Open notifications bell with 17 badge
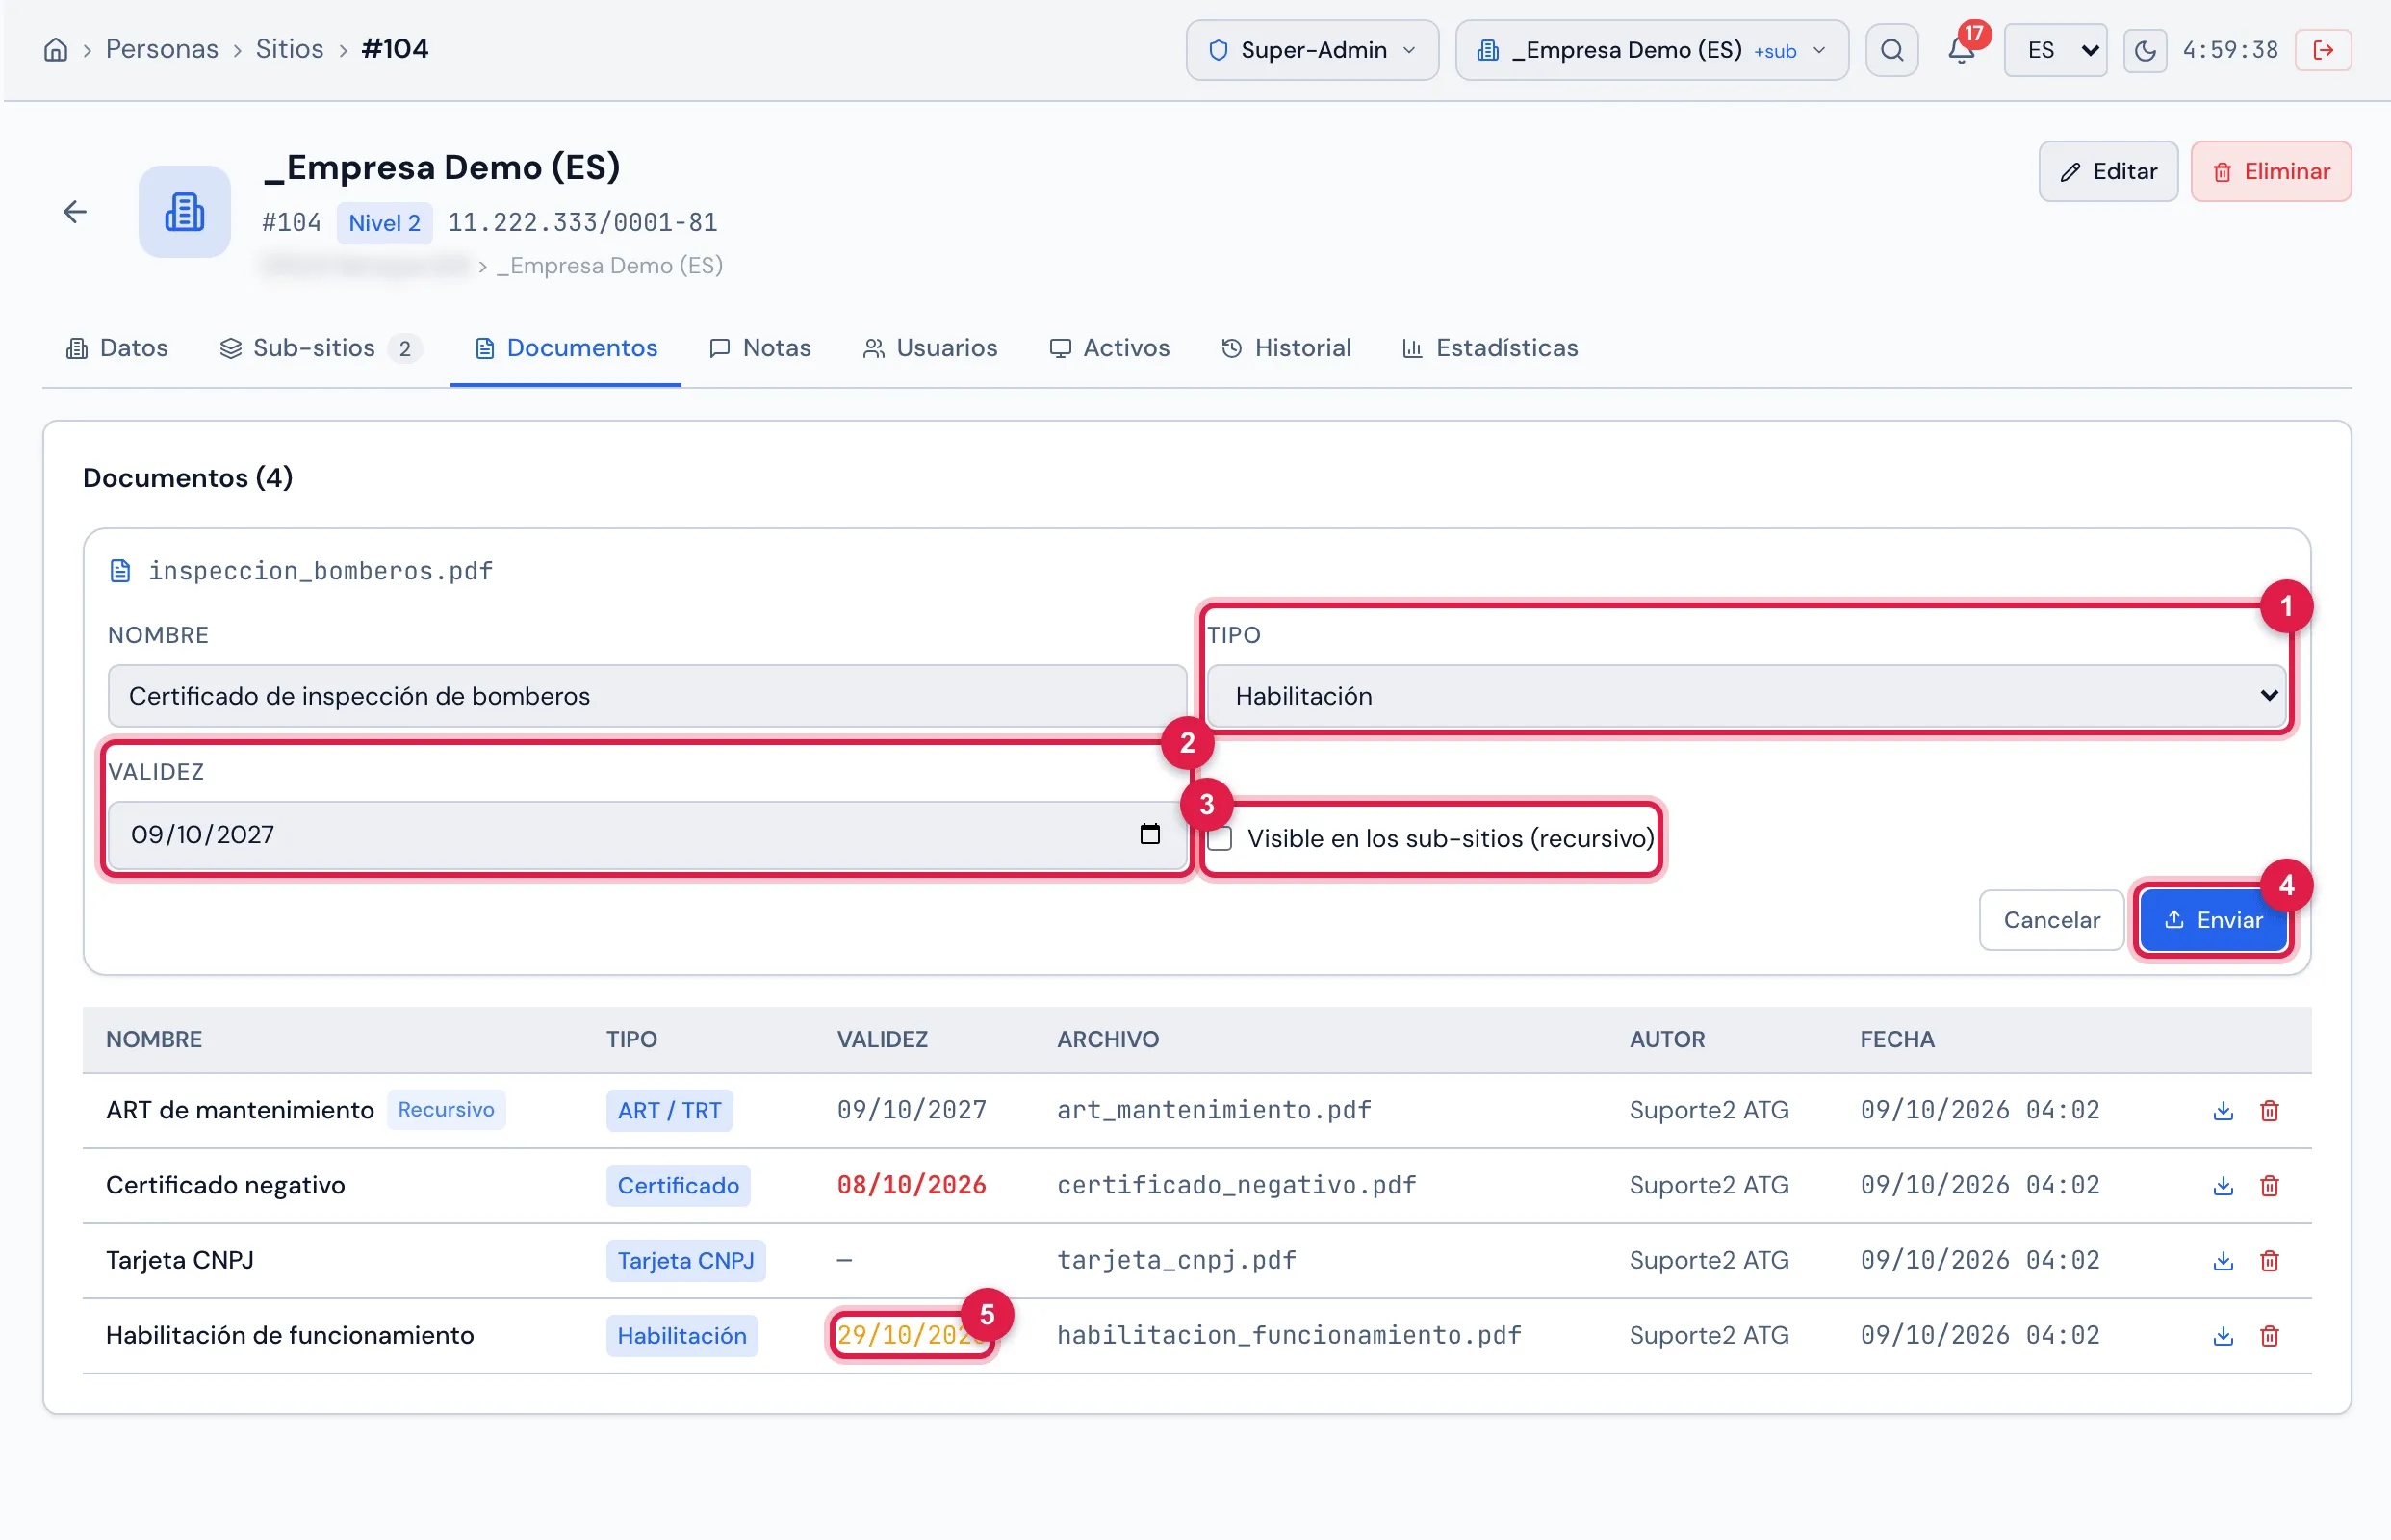The width and height of the screenshot is (2391, 1540). (1961, 50)
